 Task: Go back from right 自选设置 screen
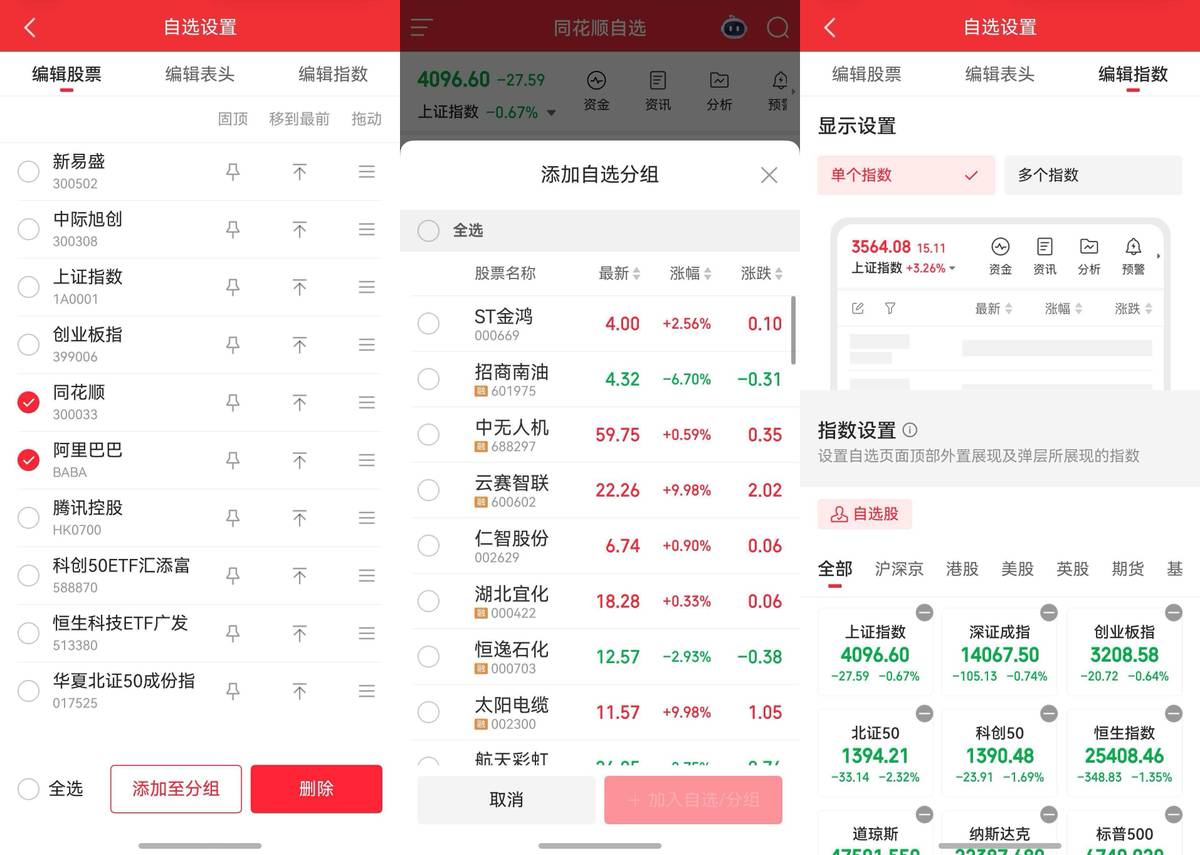click(x=829, y=27)
